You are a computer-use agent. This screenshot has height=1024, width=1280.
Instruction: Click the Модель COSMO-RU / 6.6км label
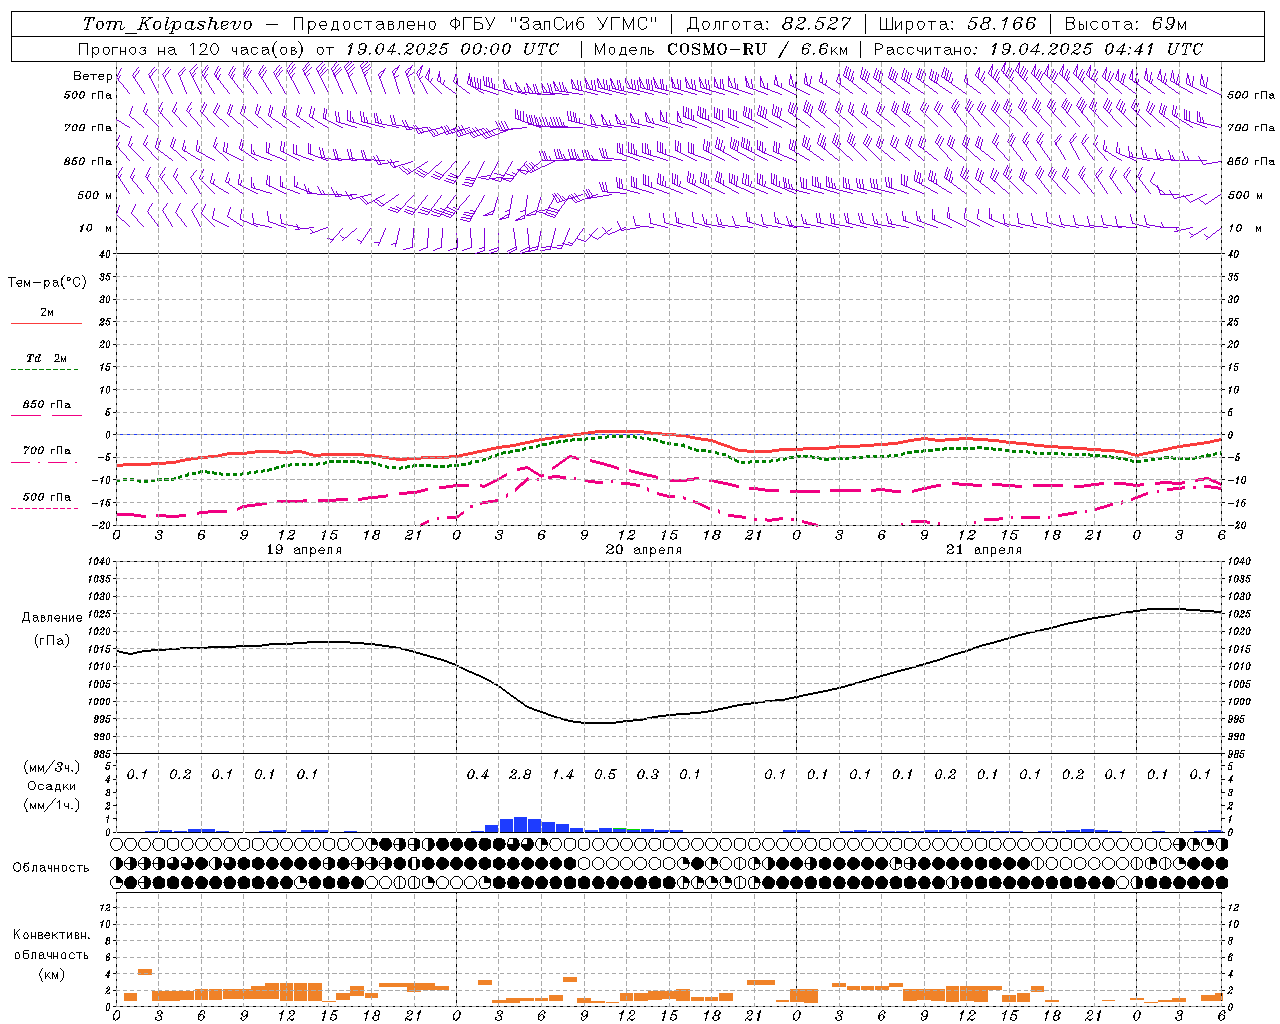(721, 49)
